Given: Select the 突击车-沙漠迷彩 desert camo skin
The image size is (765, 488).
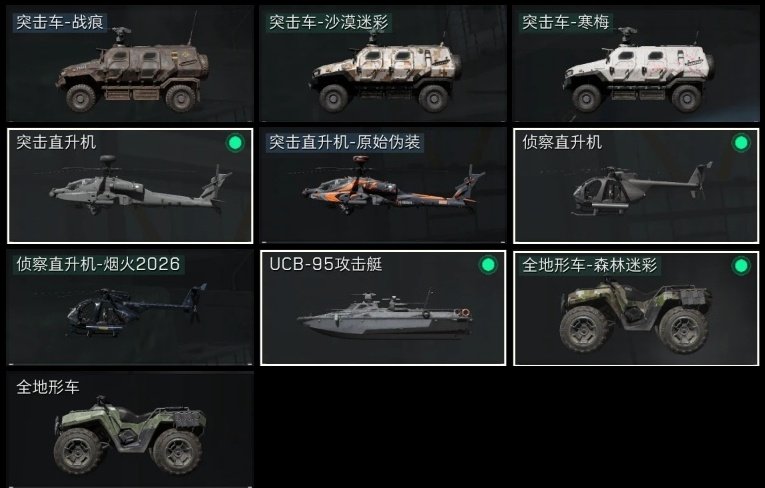Looking at the screenshot, I should (x=383, y=63).
